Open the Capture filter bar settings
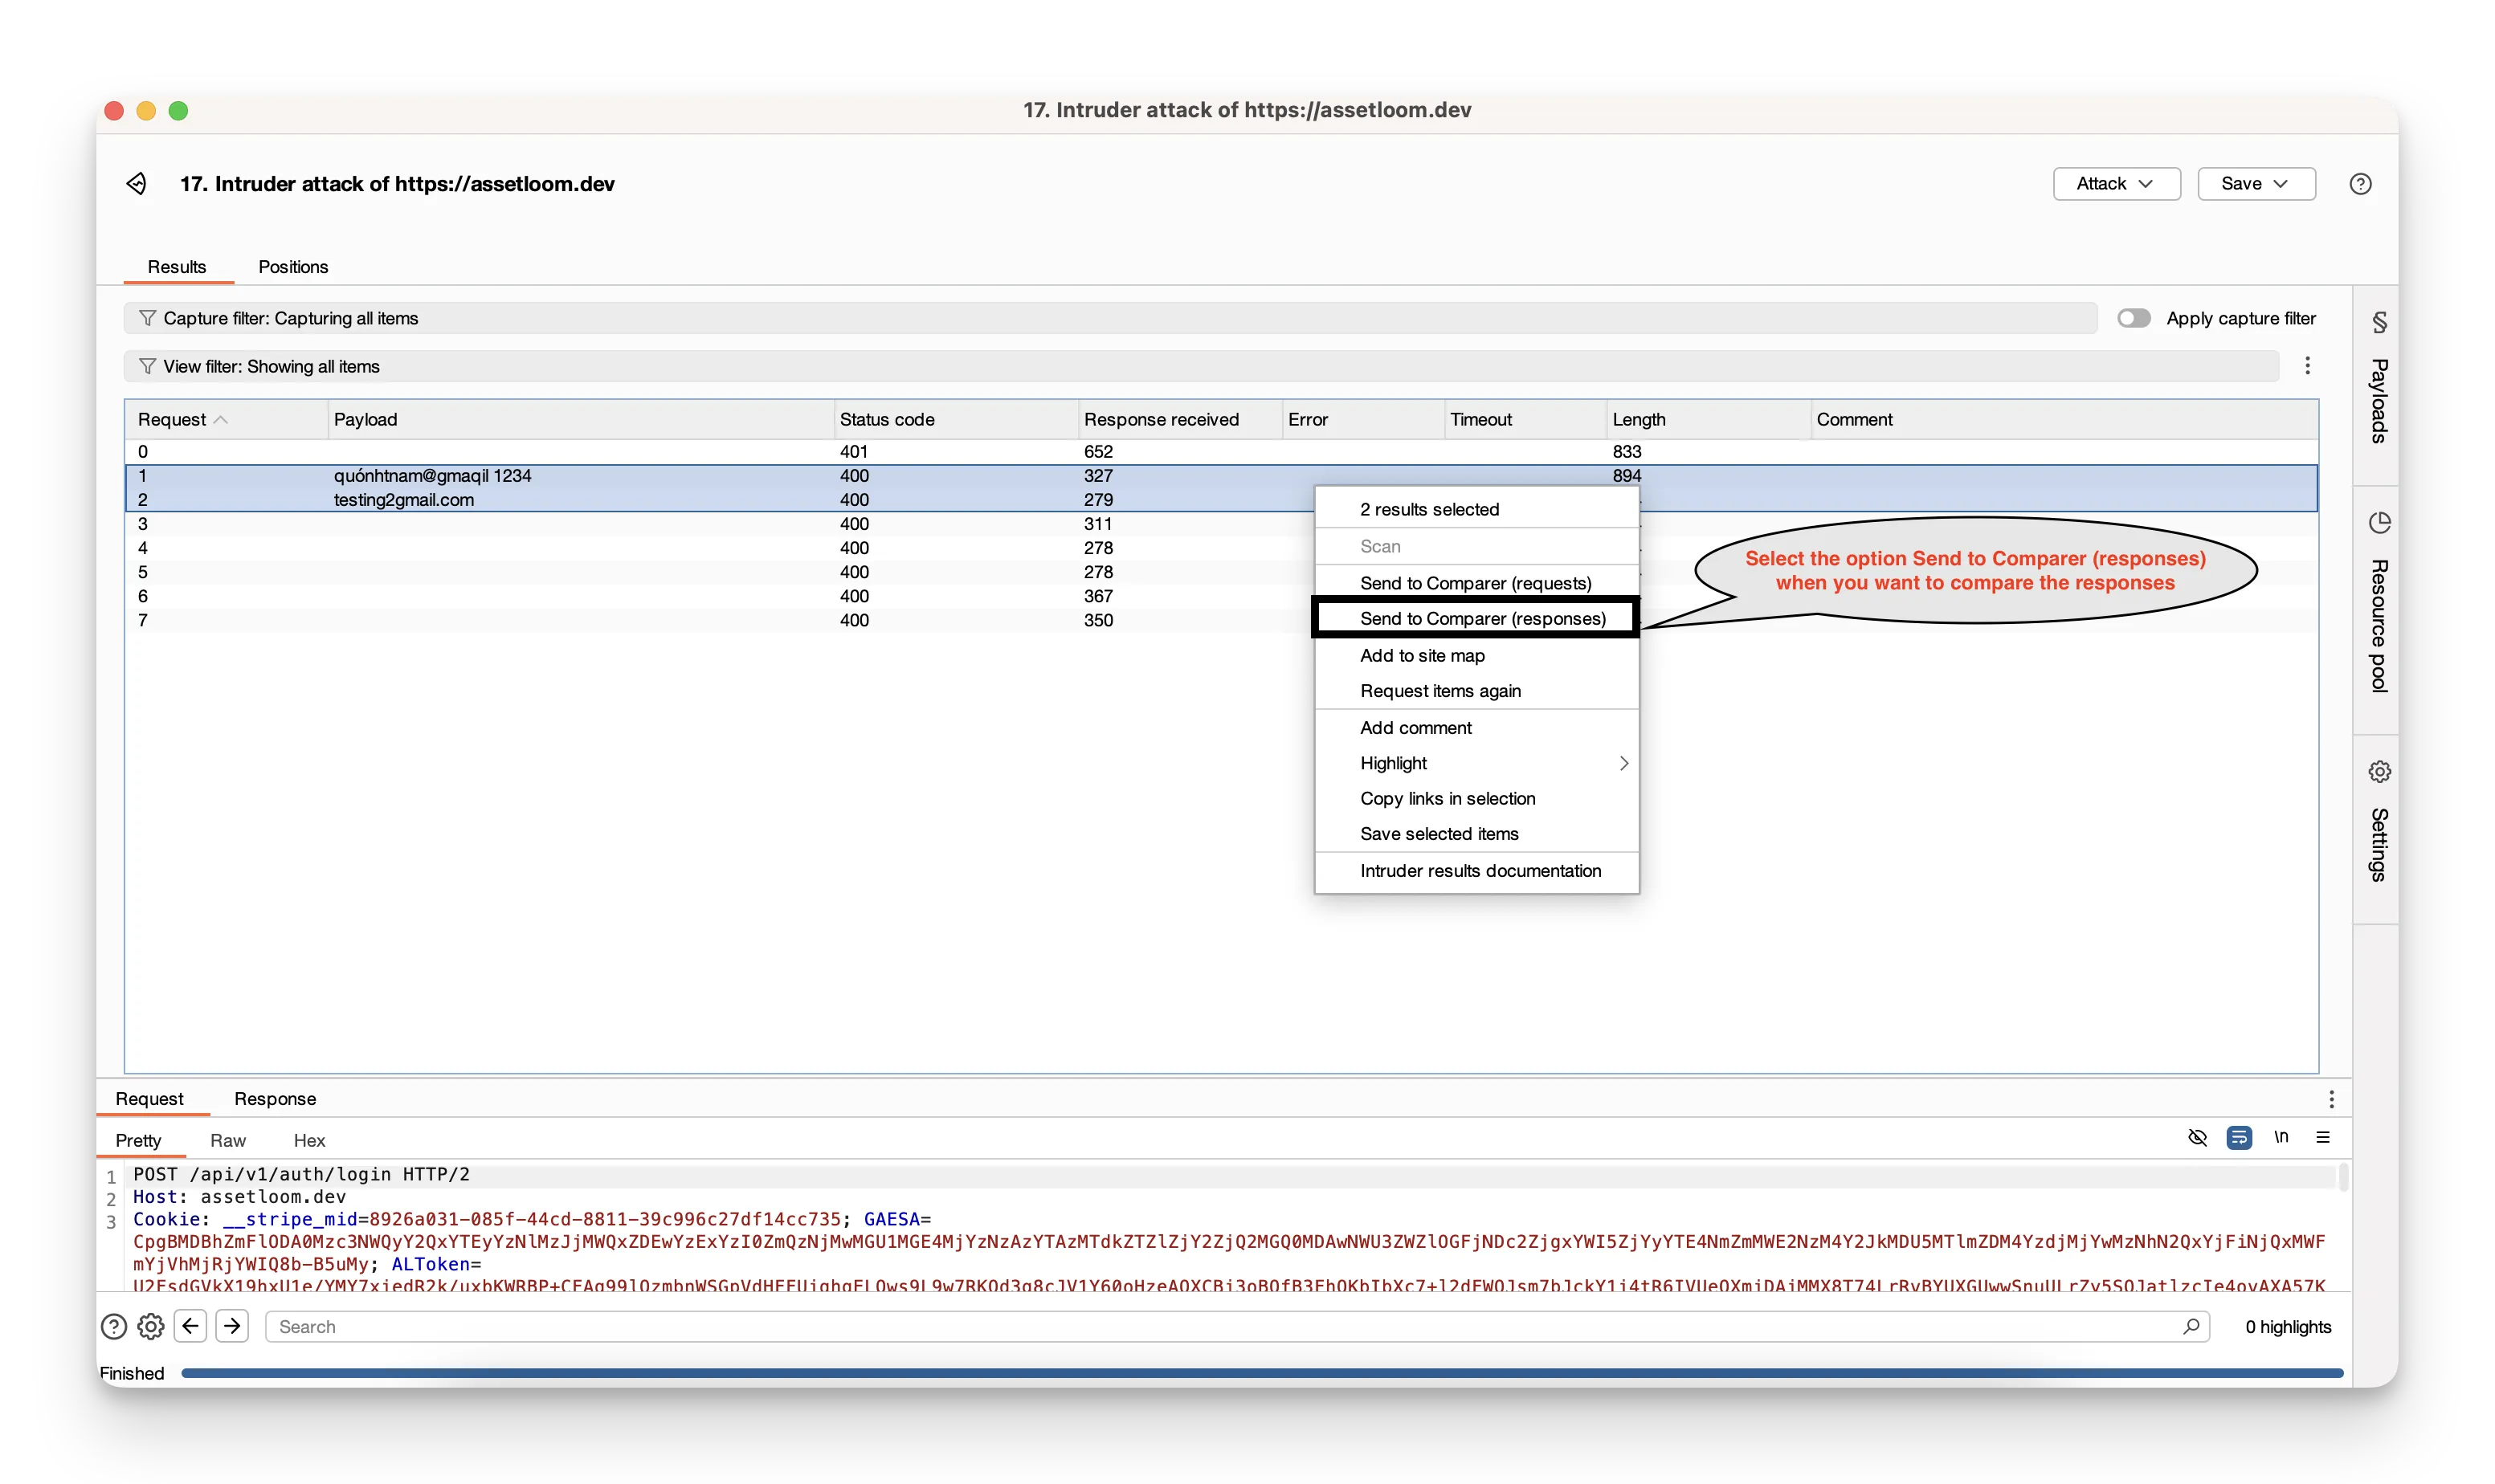This screenshot has height=1484, width=2495. click(x=1110, y=318)
